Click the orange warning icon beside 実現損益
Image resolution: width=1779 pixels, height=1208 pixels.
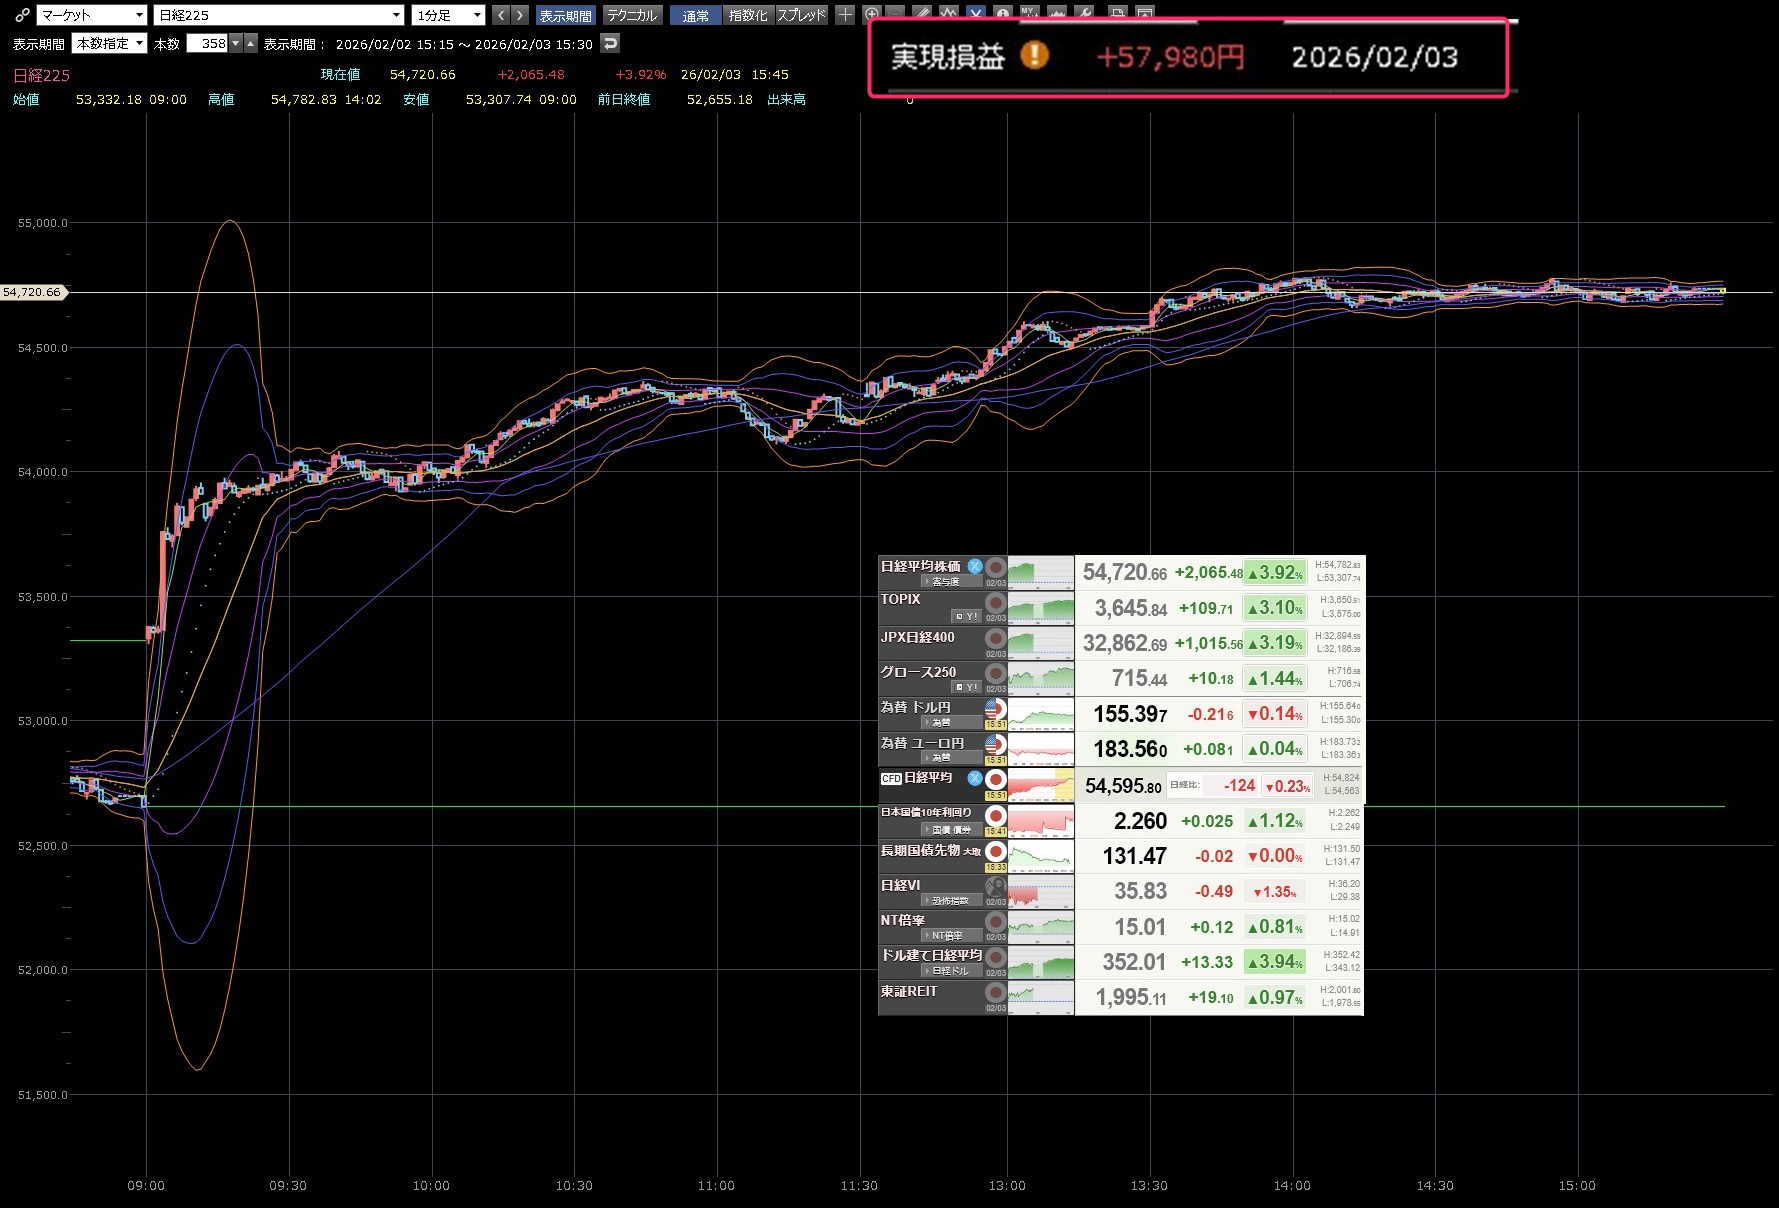[1034, 55]
